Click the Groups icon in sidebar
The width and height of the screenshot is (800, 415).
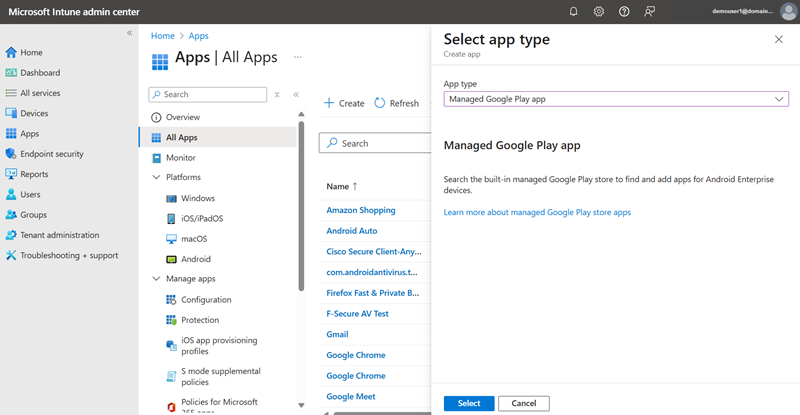(x=11, y=215)
